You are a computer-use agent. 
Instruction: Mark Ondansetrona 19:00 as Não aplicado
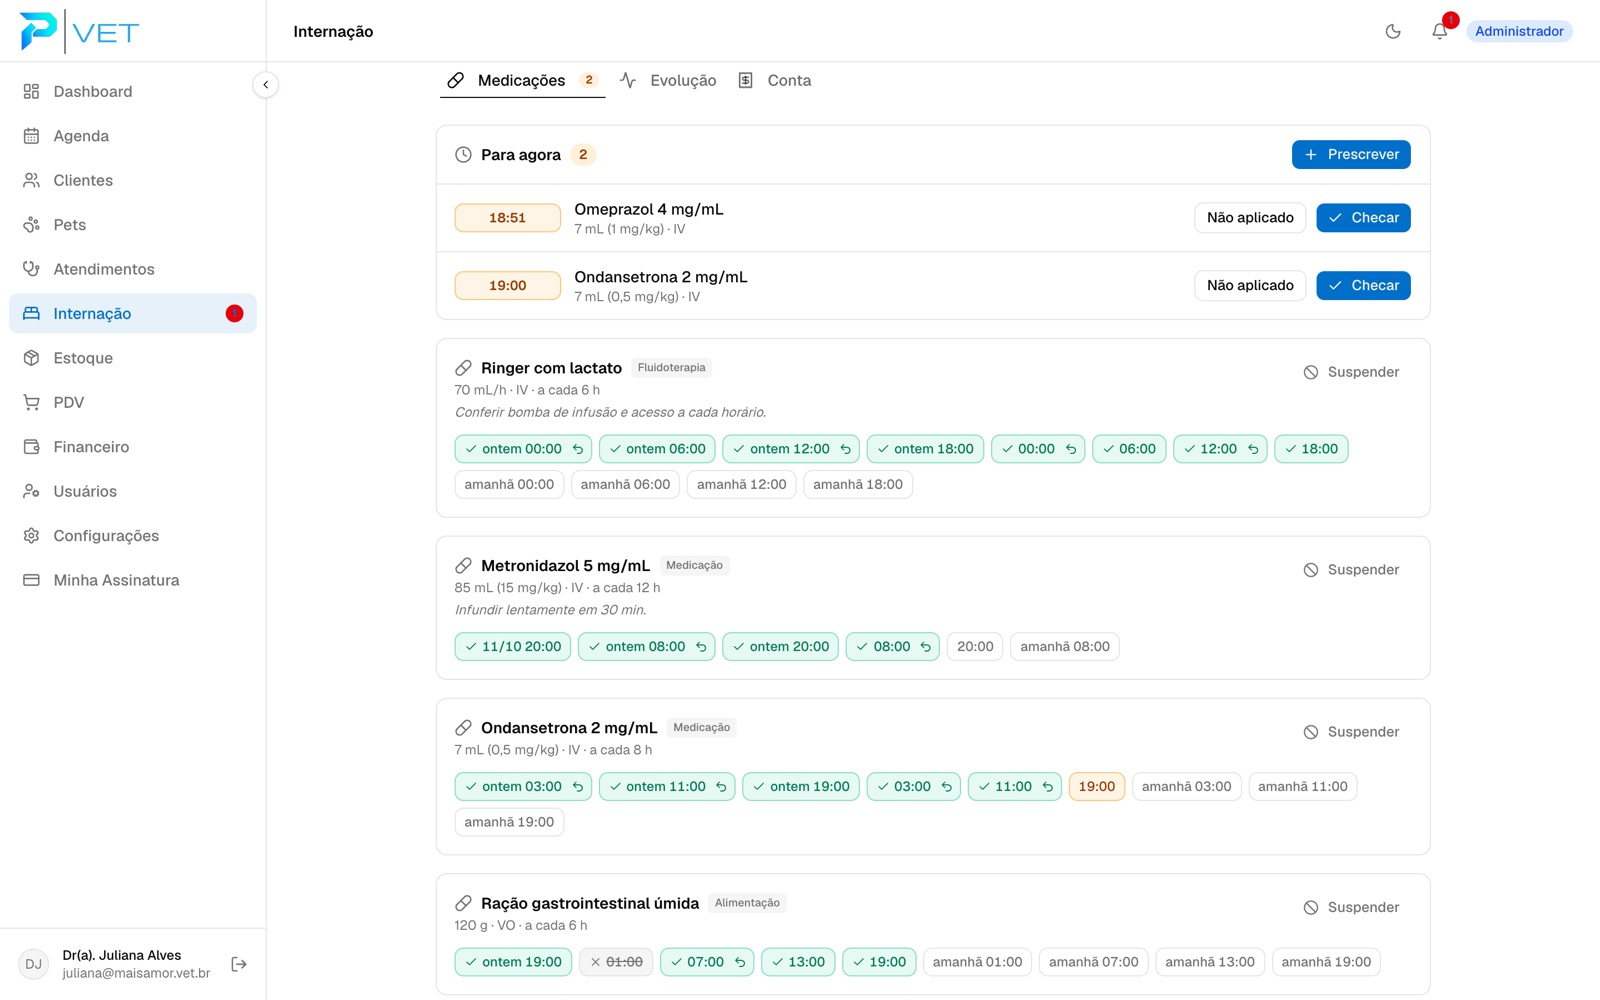(1250, 285)
